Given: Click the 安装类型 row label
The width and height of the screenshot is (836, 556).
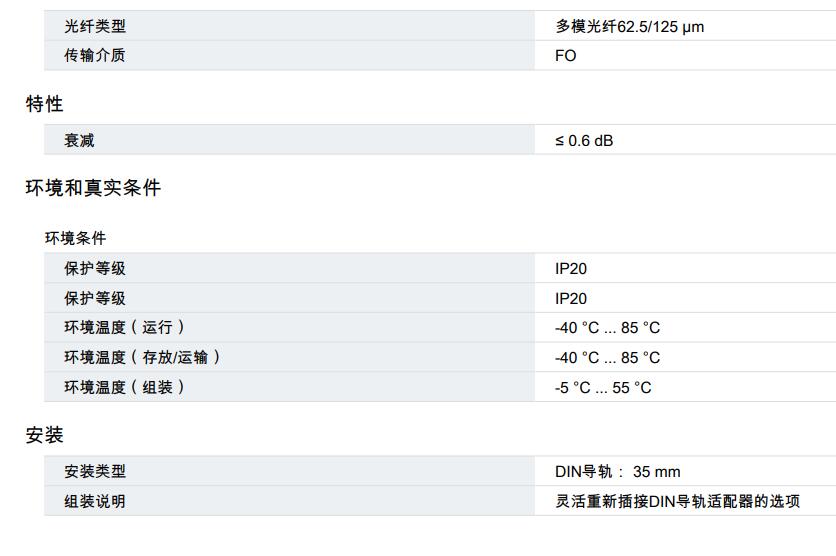Looking at the screenshot, I should (x=95, y=472).
